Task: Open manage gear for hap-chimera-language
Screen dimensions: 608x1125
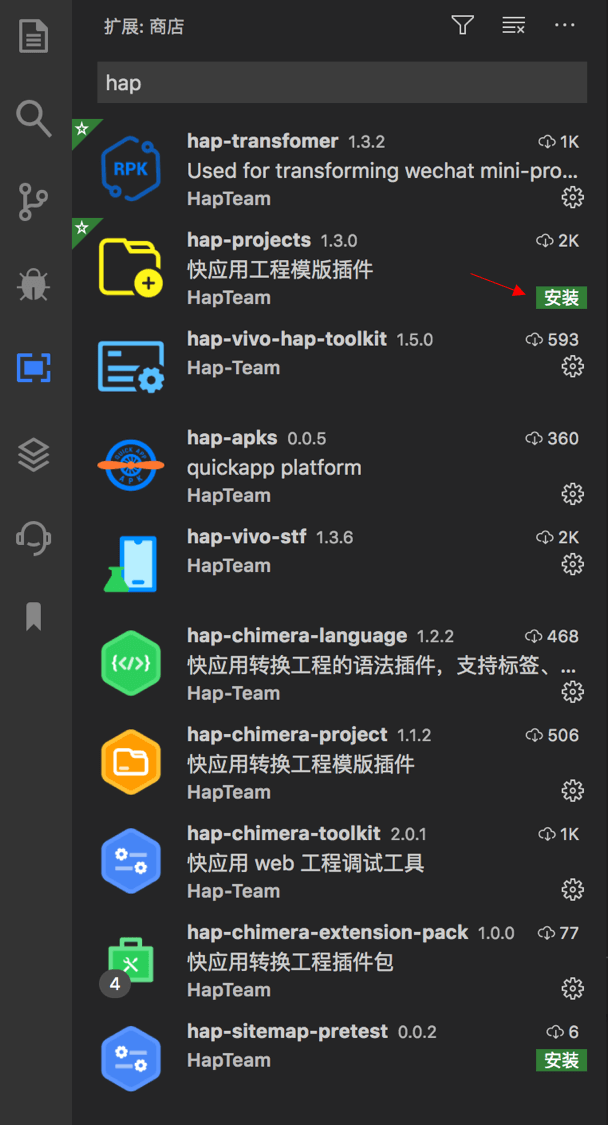Action: click(572, 692)
